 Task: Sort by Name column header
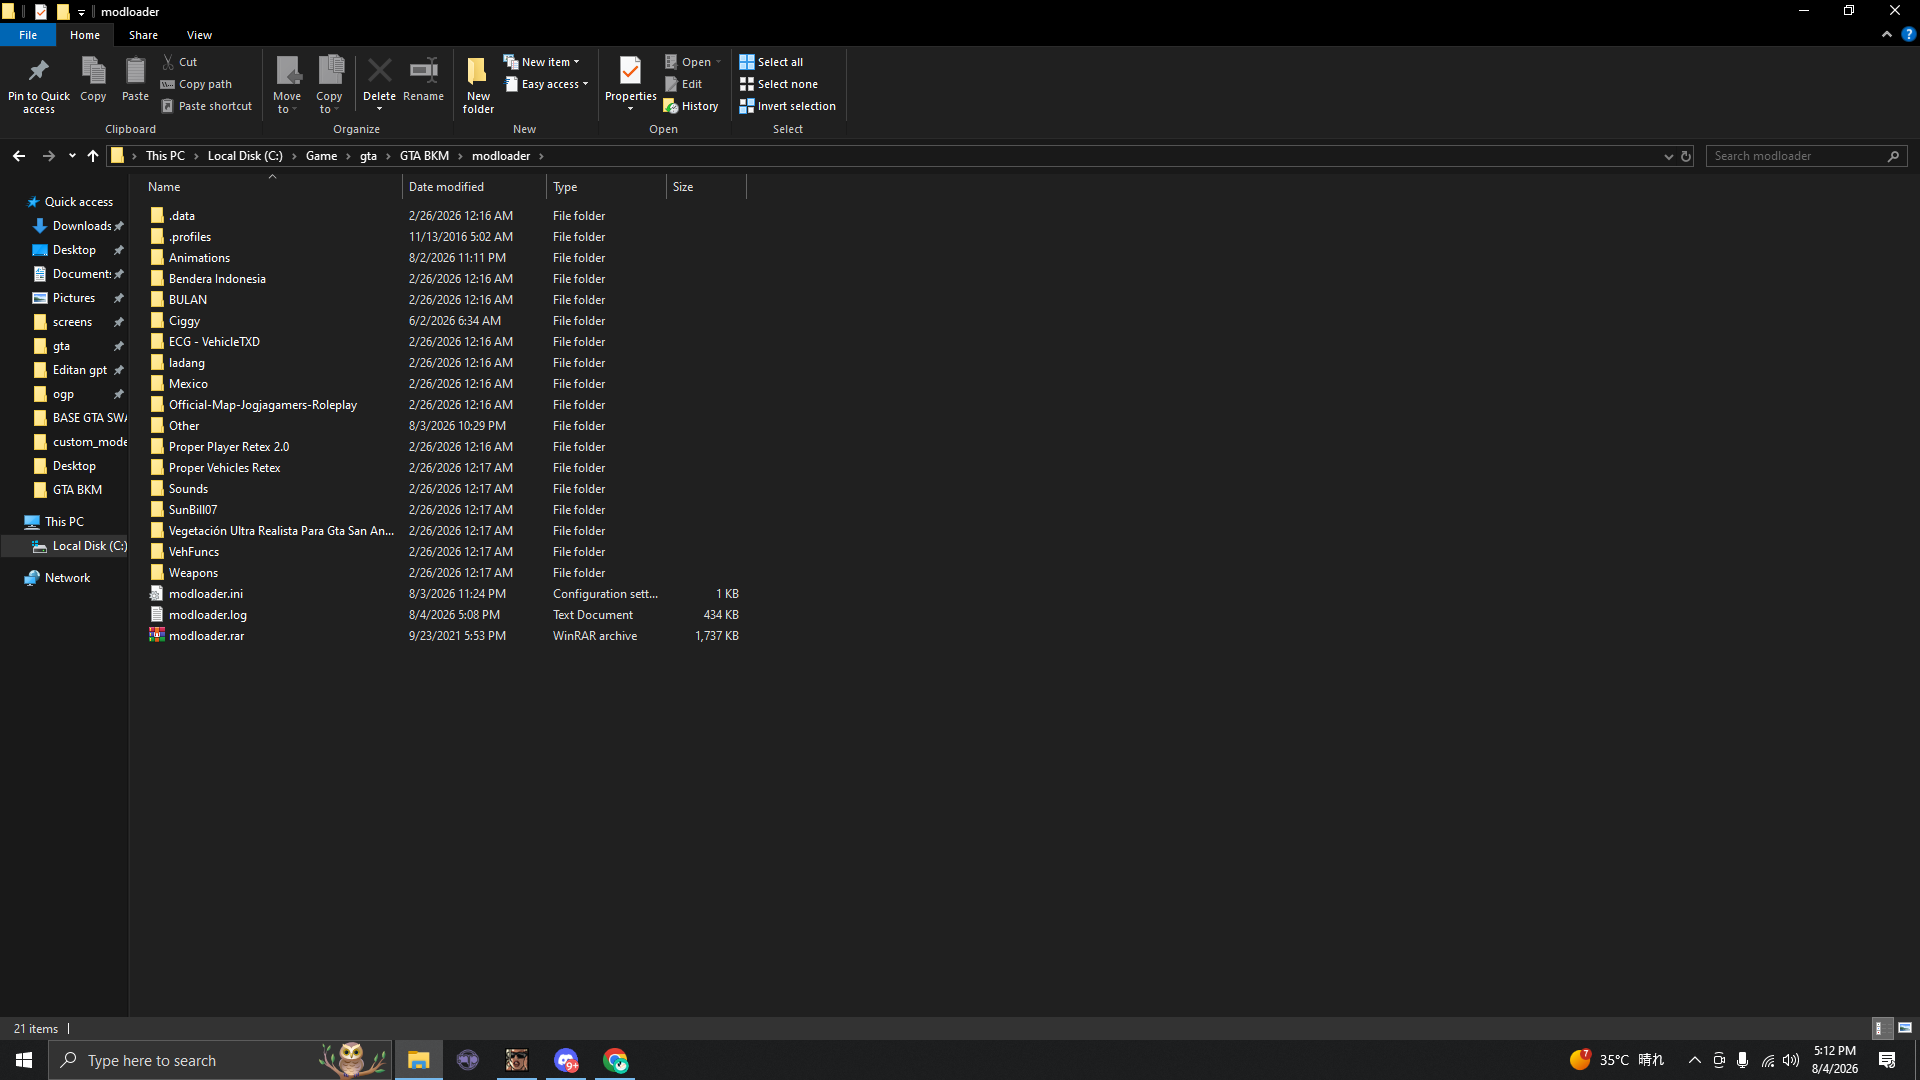[271, 187]
